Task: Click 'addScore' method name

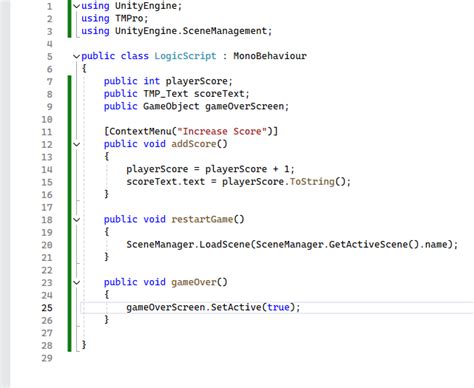Action: (194, 144)
